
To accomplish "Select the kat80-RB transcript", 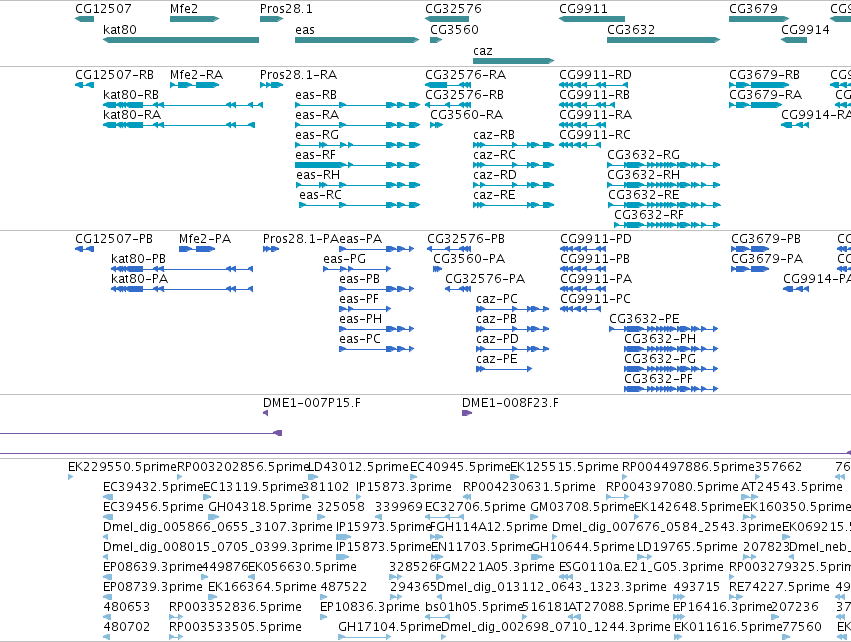I will (x=183, y=105).
